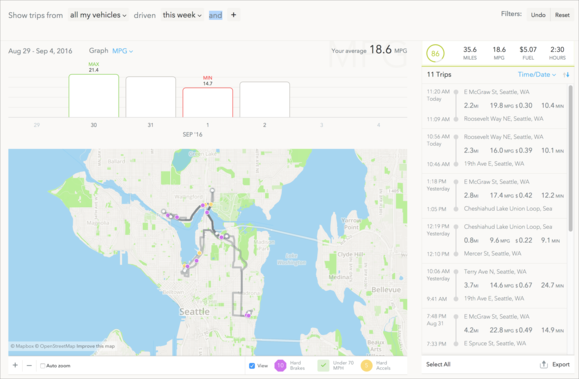The width and height of the screenshot is (579, 379).
Task: Open the 1:18 PM Yesterday trip to E McGraw St
Action: 494,196
